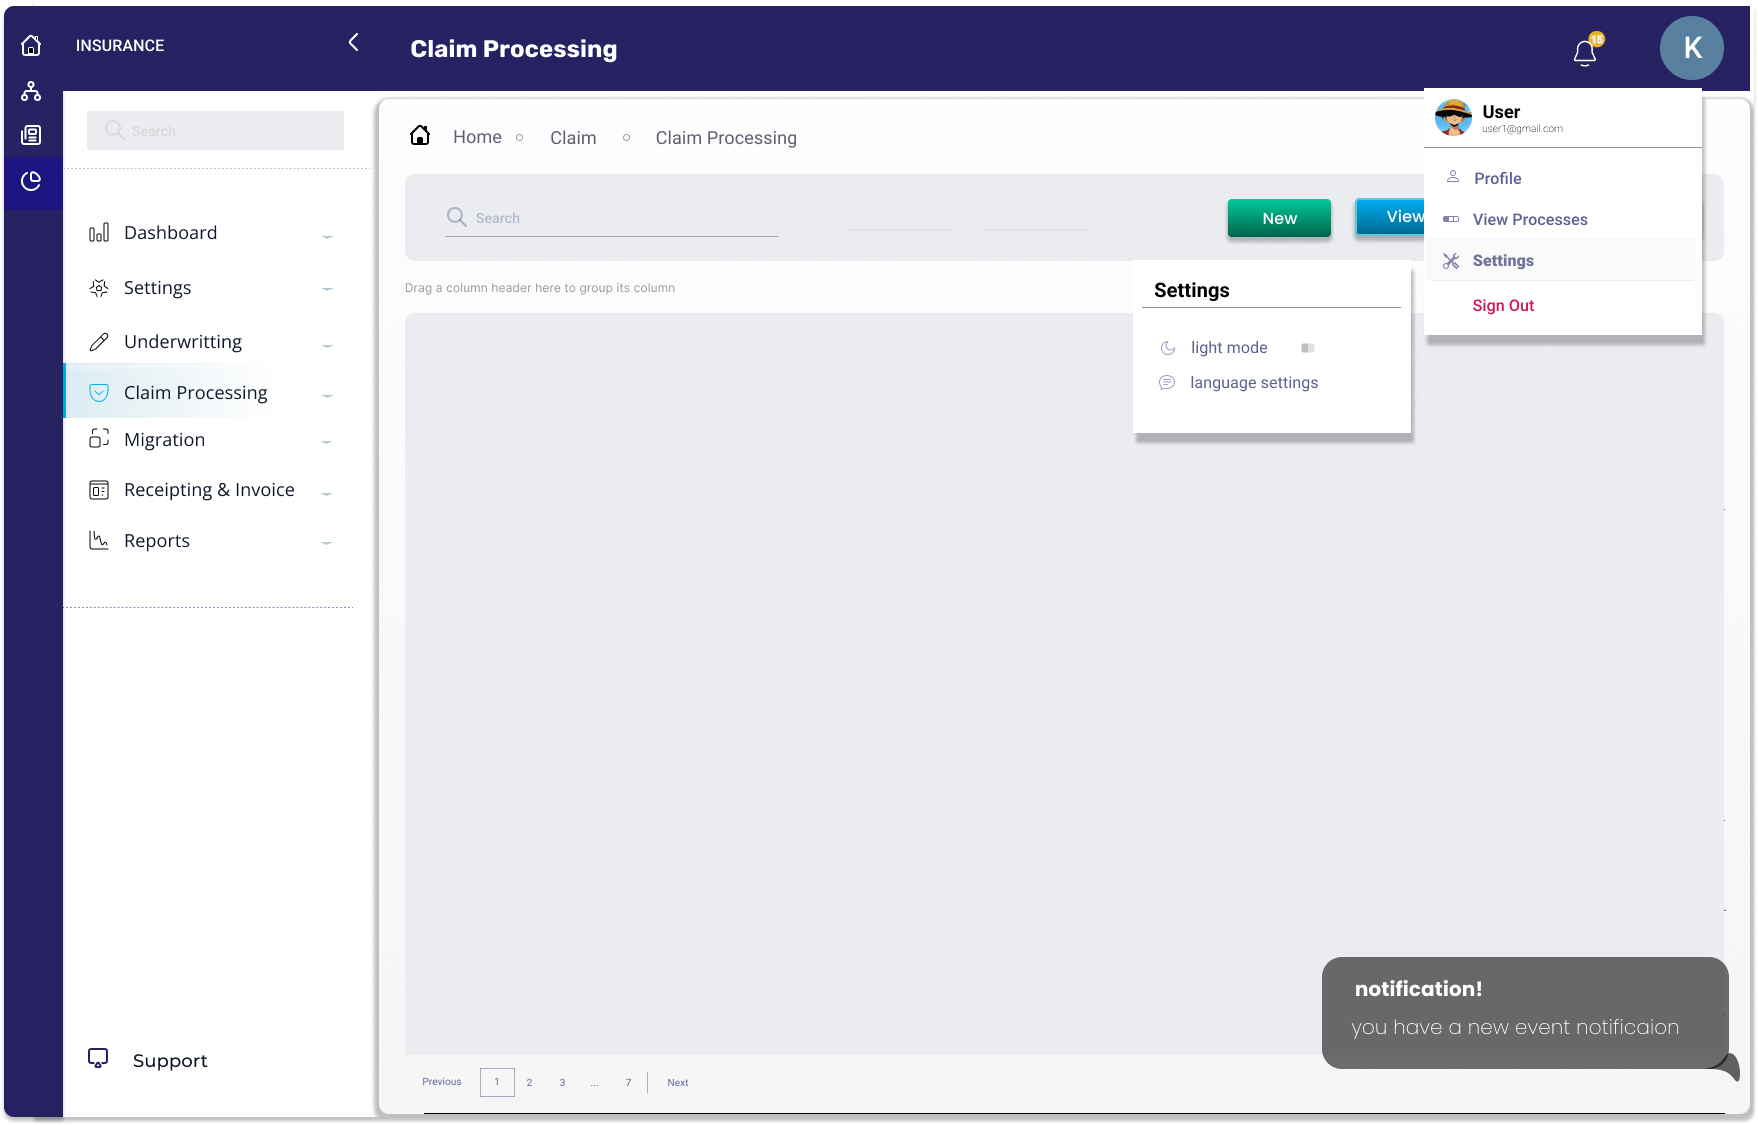
Task: Click the org hierarchy icon in left rail
Action: pyautogui.click(x=31, y=92)
